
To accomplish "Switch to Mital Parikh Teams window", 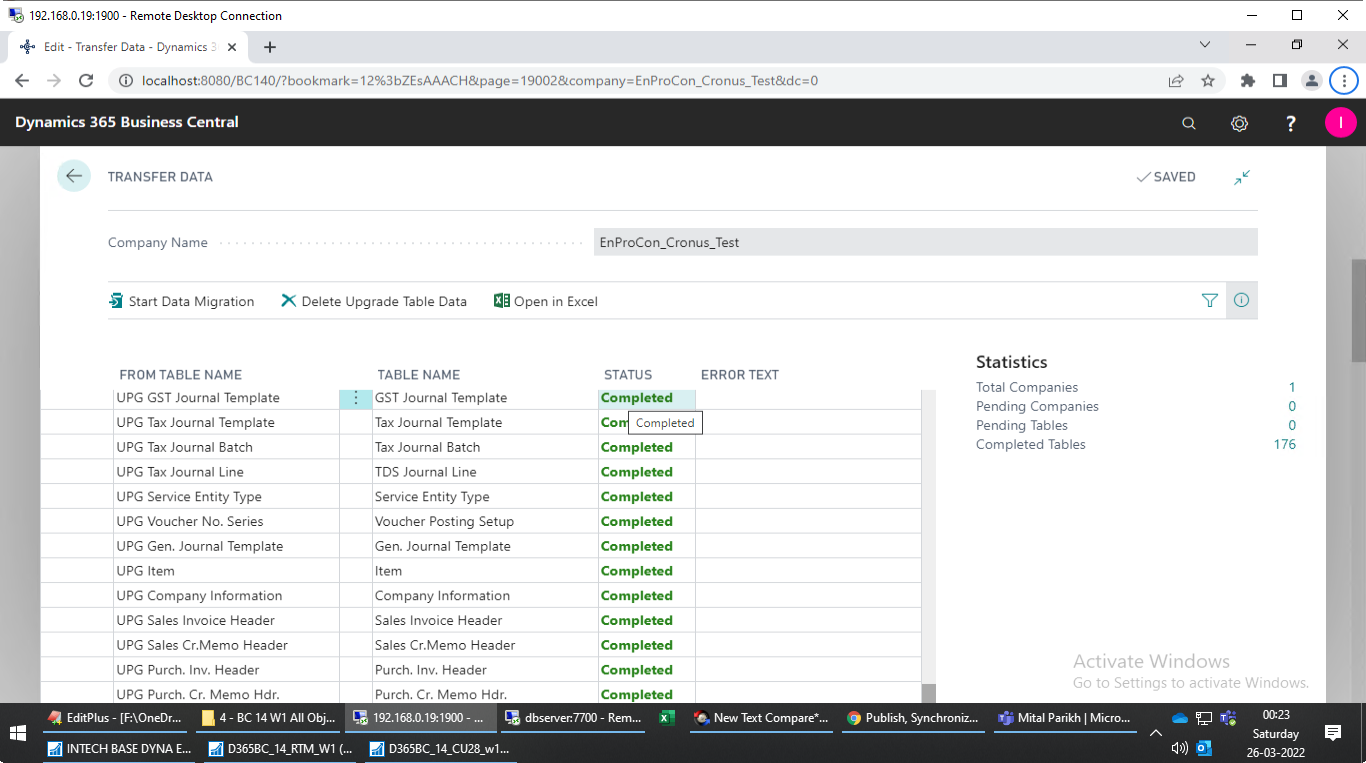I will point(1066,717).
